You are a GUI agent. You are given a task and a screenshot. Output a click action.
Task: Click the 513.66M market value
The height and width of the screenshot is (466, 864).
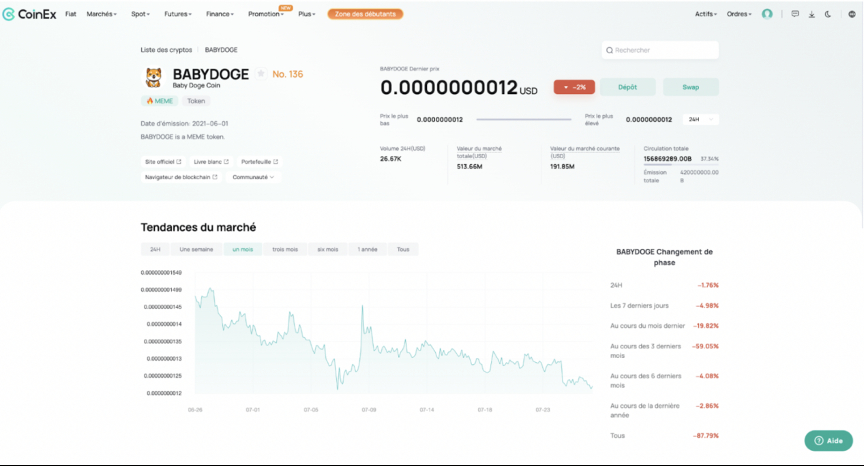click(x=469, y=166)
